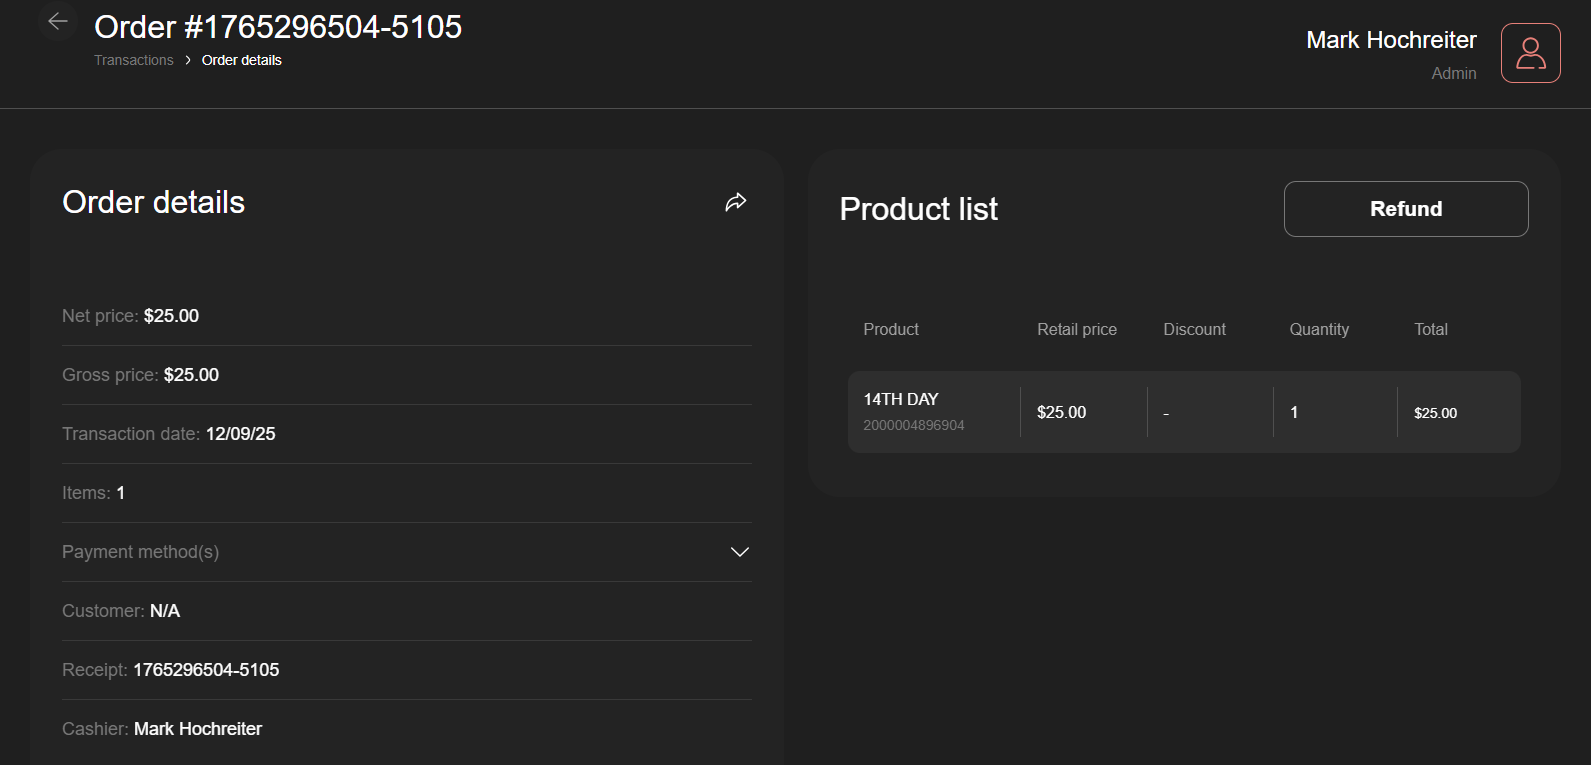The width and height of the screenshot is (1591, 765).
Task: Click the Items count 1
Action: 121,493
